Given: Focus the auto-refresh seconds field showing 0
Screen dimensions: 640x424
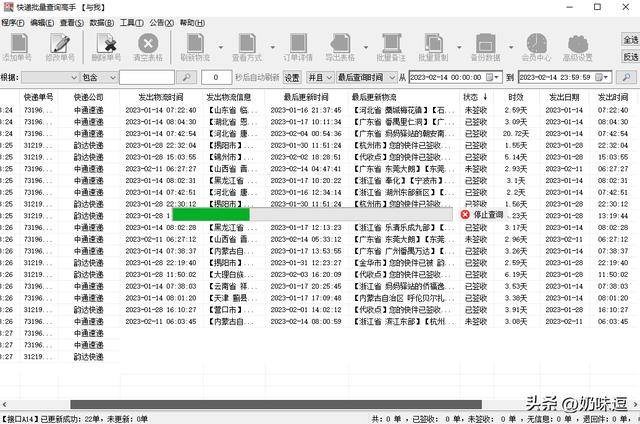Looking at the screenshot, I should 216,77.
